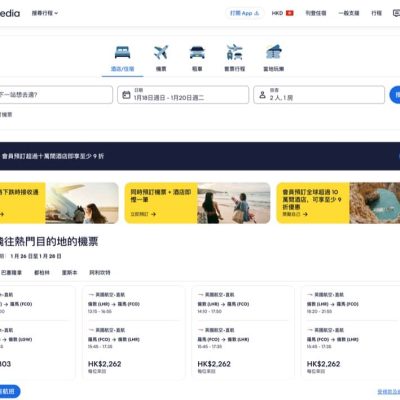Open the flight plus hotel package tab
The height and width of the screenshot is (400, 400).
(x=235, y=59)
